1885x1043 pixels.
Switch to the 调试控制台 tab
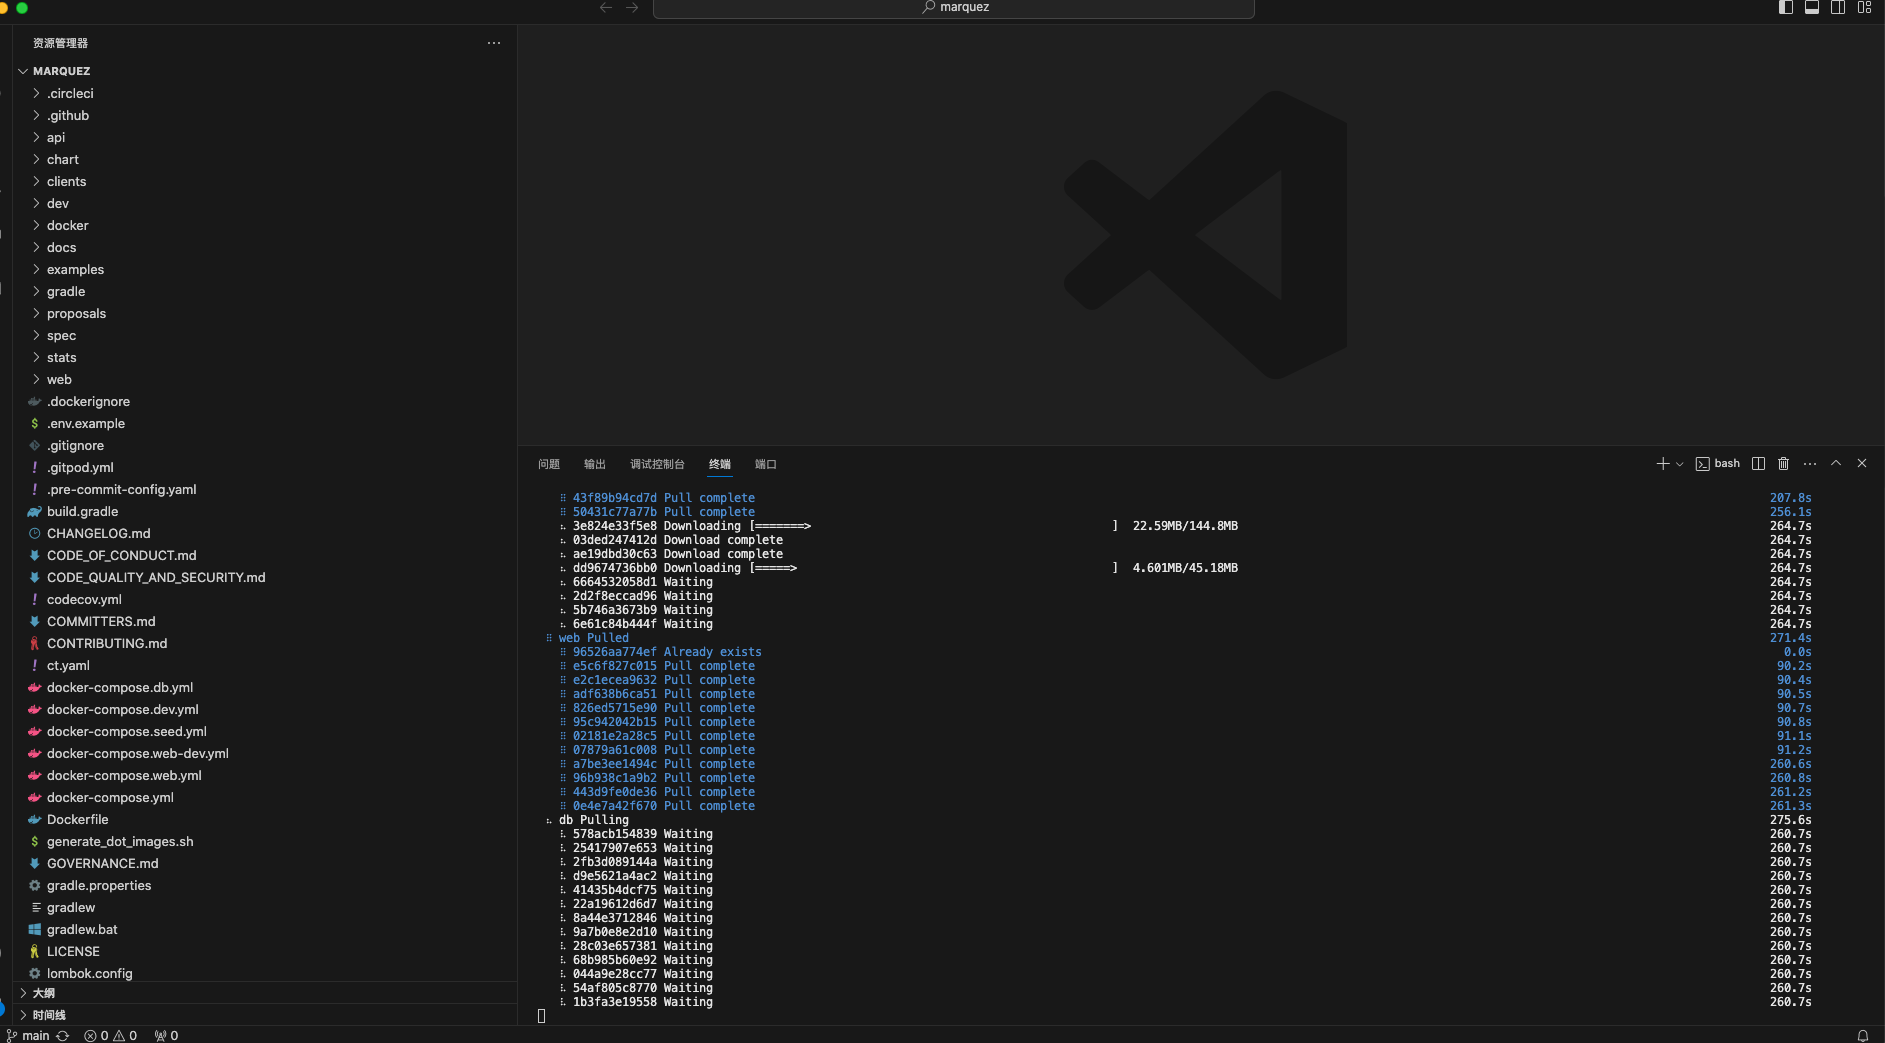pos(657,464)
